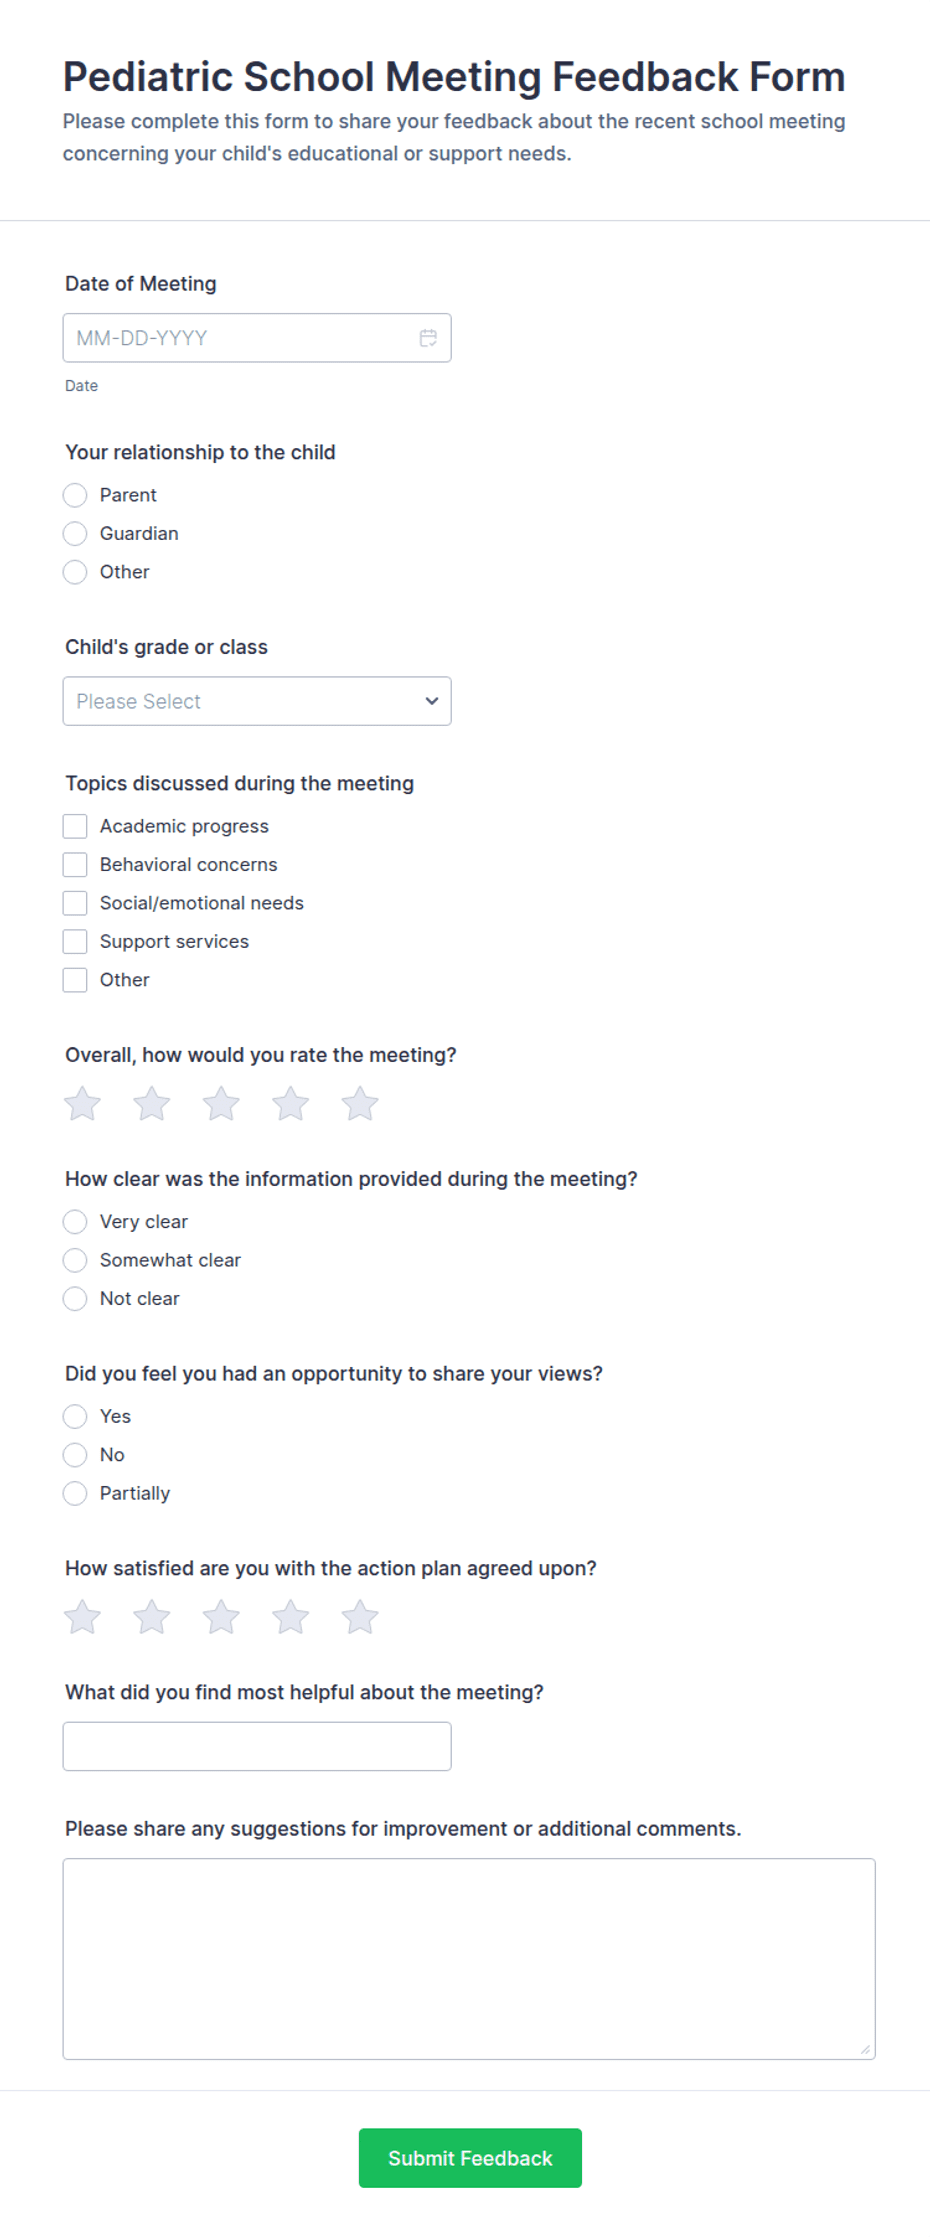The height and width of the screenshot is (2237, 930).
Task: Rate the meeting one star overall
Action: tap(82, 1104)
